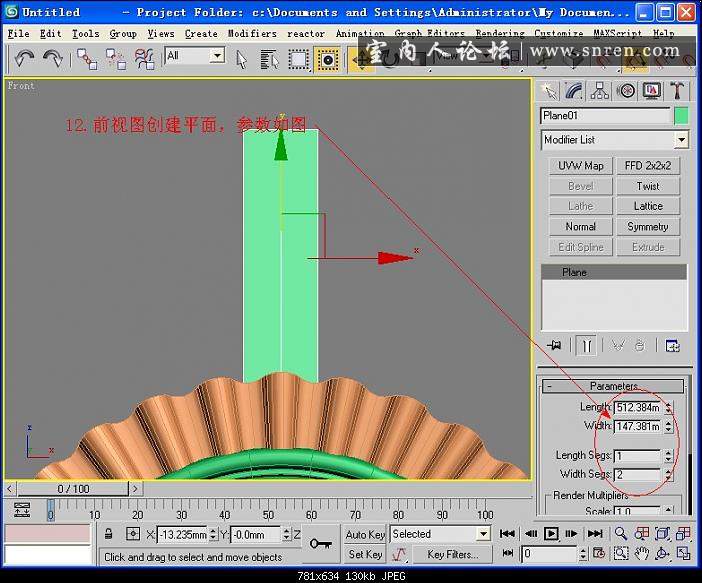Open the Edit menu

[x=50, y=34]
